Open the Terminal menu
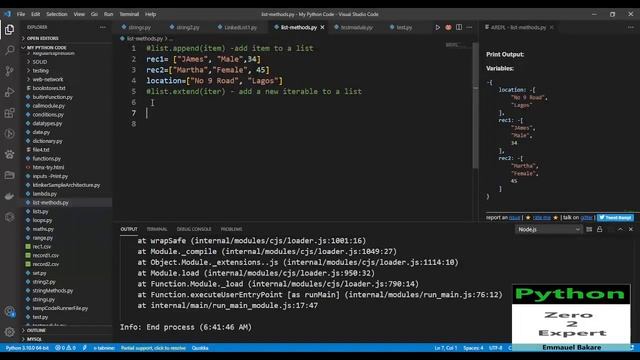Image resolution: width=640 pixels, height=360 pixels. [x=129, y=14]
